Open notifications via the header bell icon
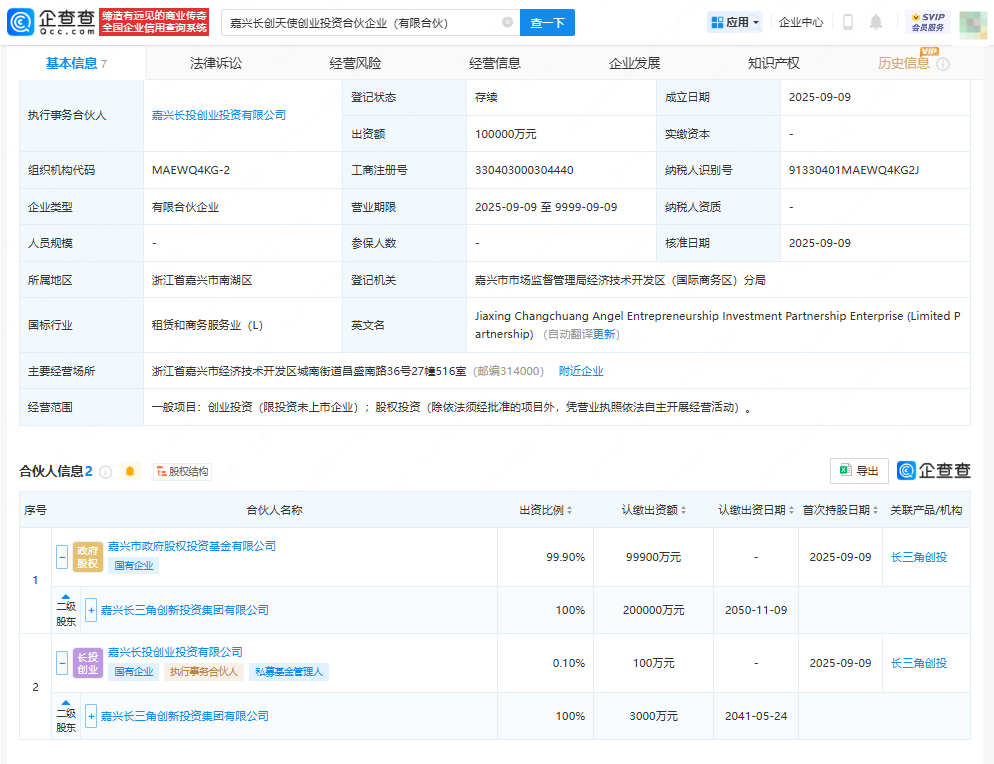Screen dimensions: 994x764 point(876,22)
